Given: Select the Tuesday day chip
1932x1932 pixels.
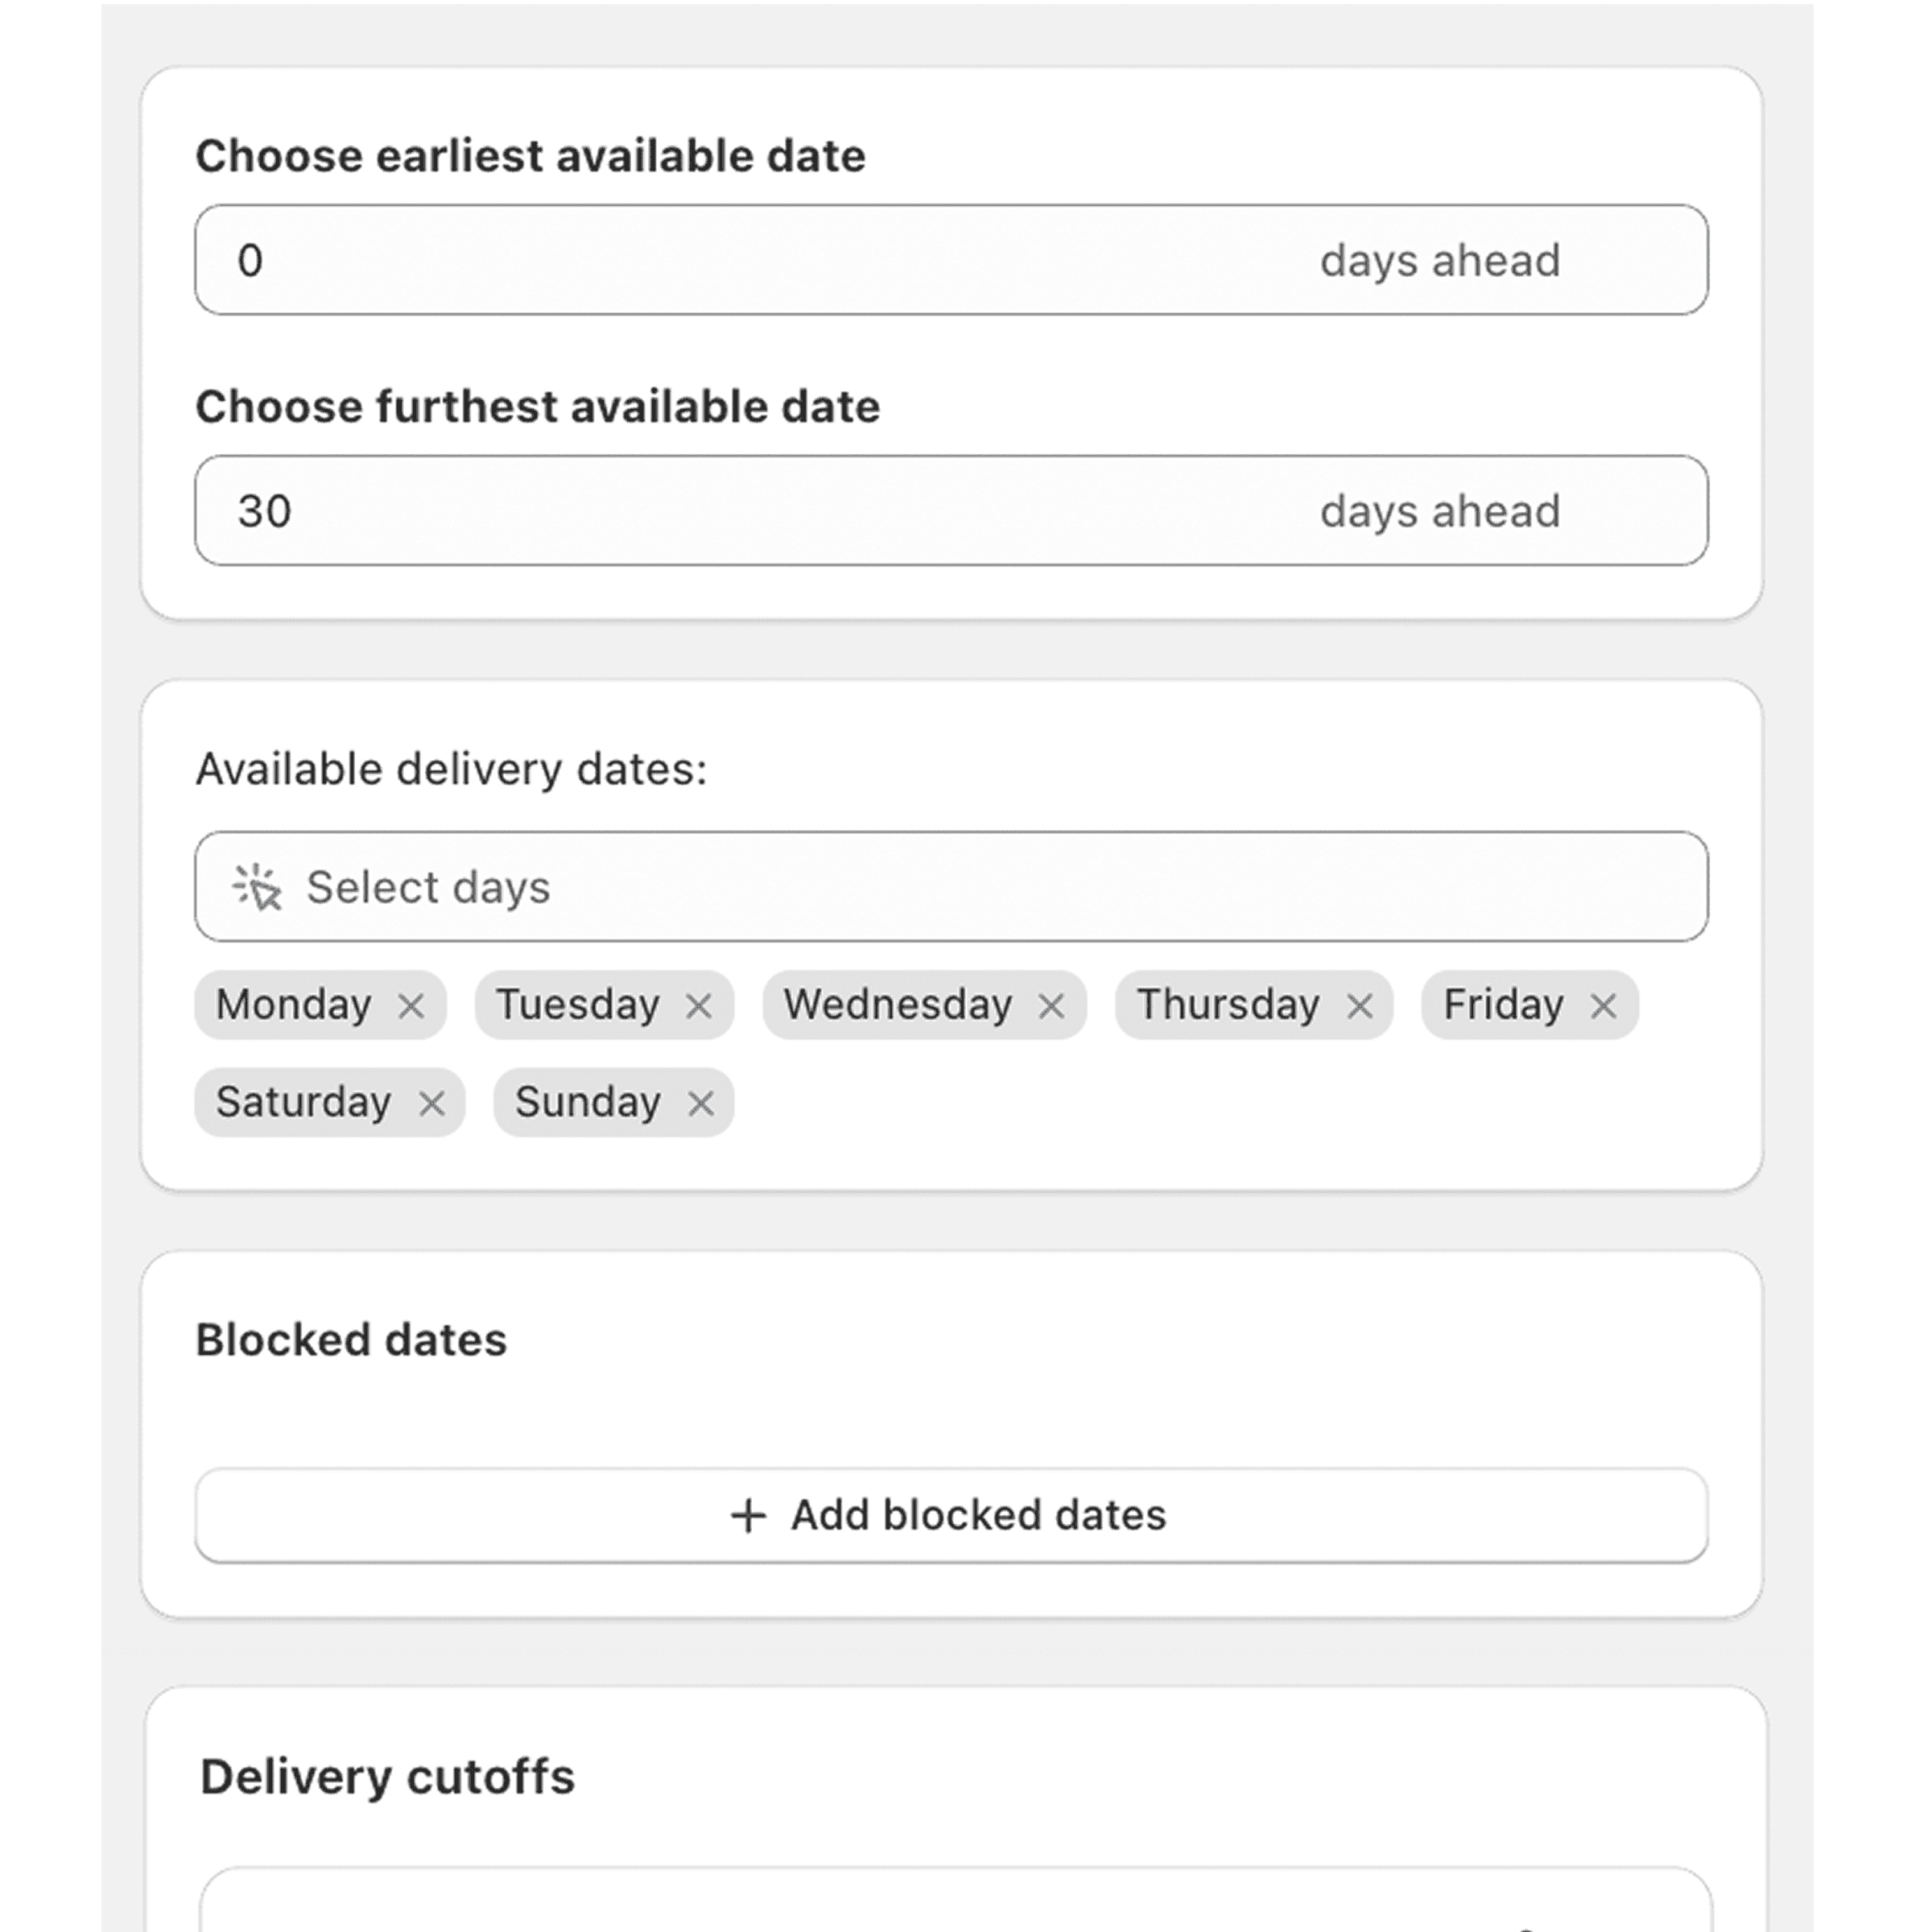Looking at the screenshot, I should pyautogui.click(x=580, y=1005).
